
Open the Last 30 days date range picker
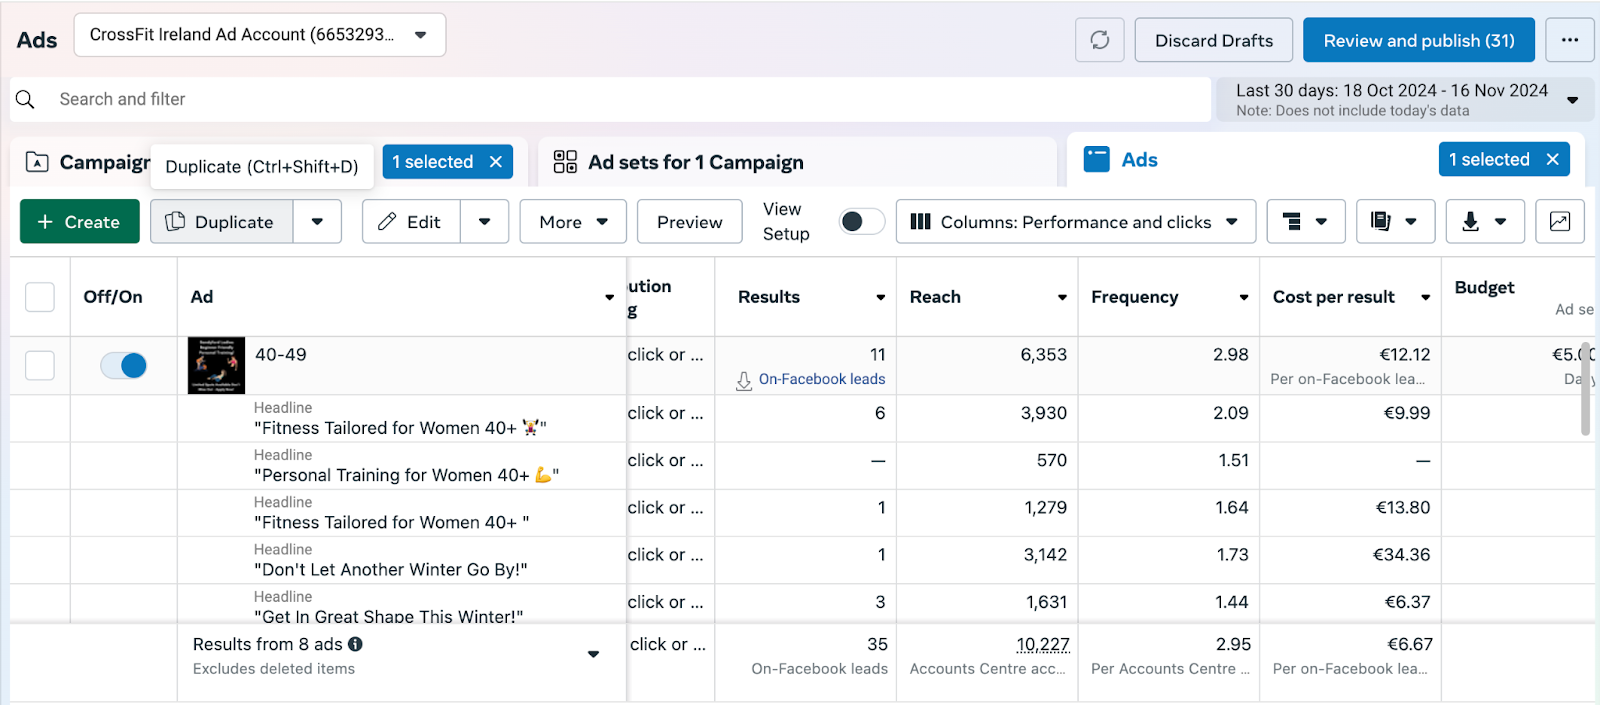(x=1405, y=99)
